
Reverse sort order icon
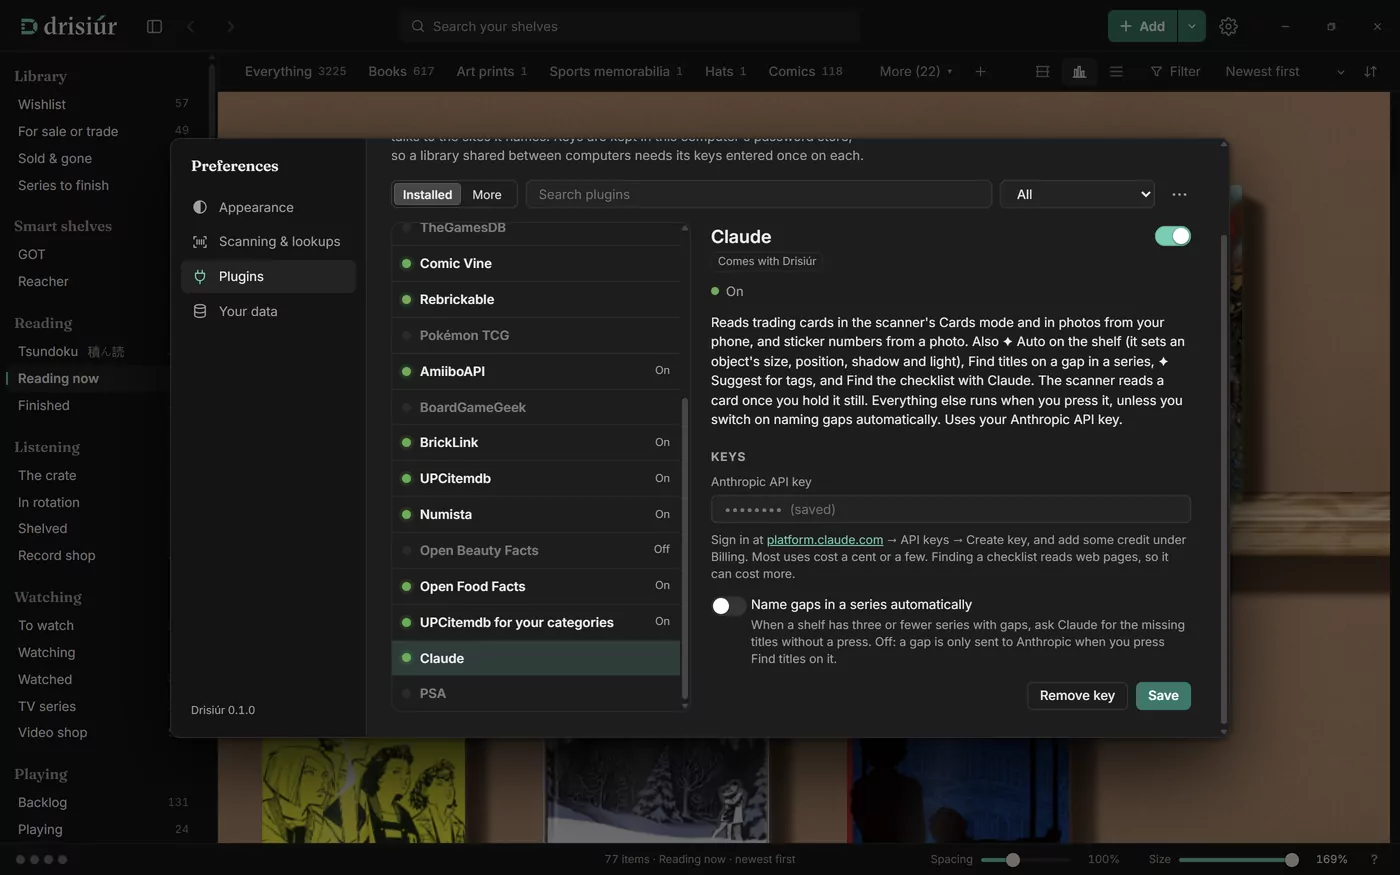(1370, 71)
